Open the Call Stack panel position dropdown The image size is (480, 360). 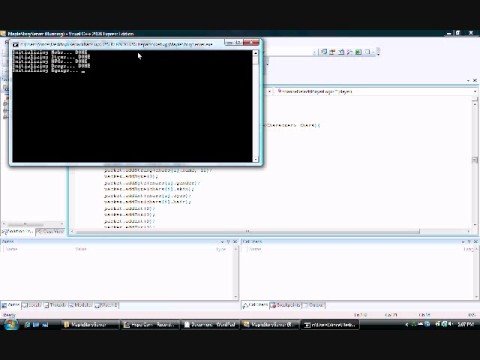[463, 241]
